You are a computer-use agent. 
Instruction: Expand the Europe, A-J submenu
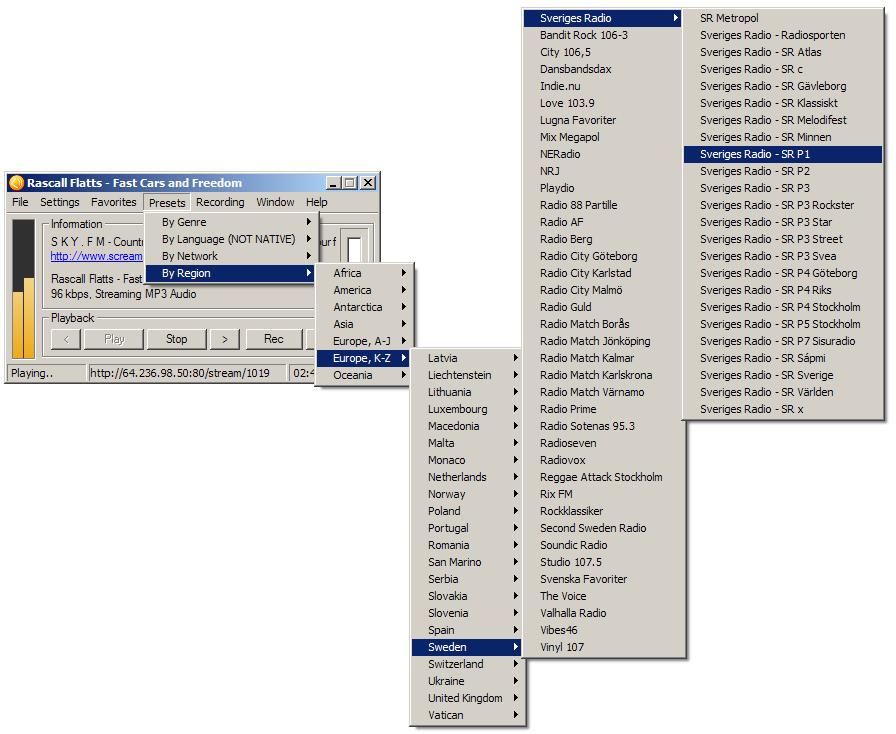pyautogui.click(x=364, y=341)
